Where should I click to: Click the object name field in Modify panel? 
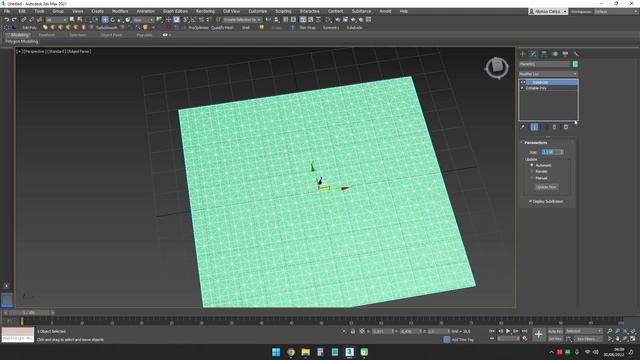544,64
